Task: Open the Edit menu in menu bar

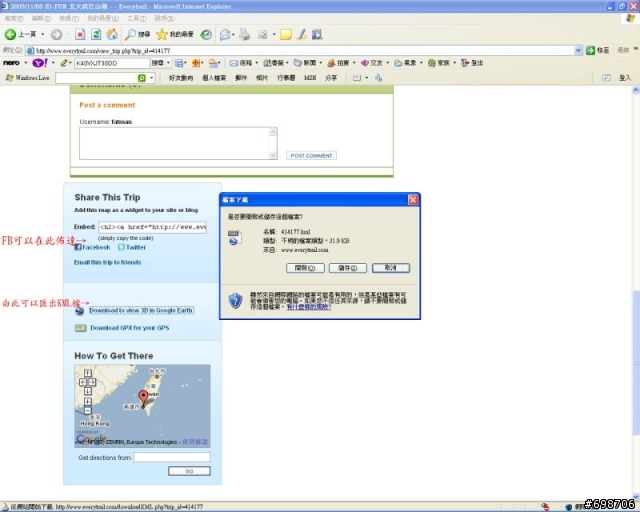Action: click(41, 19)
